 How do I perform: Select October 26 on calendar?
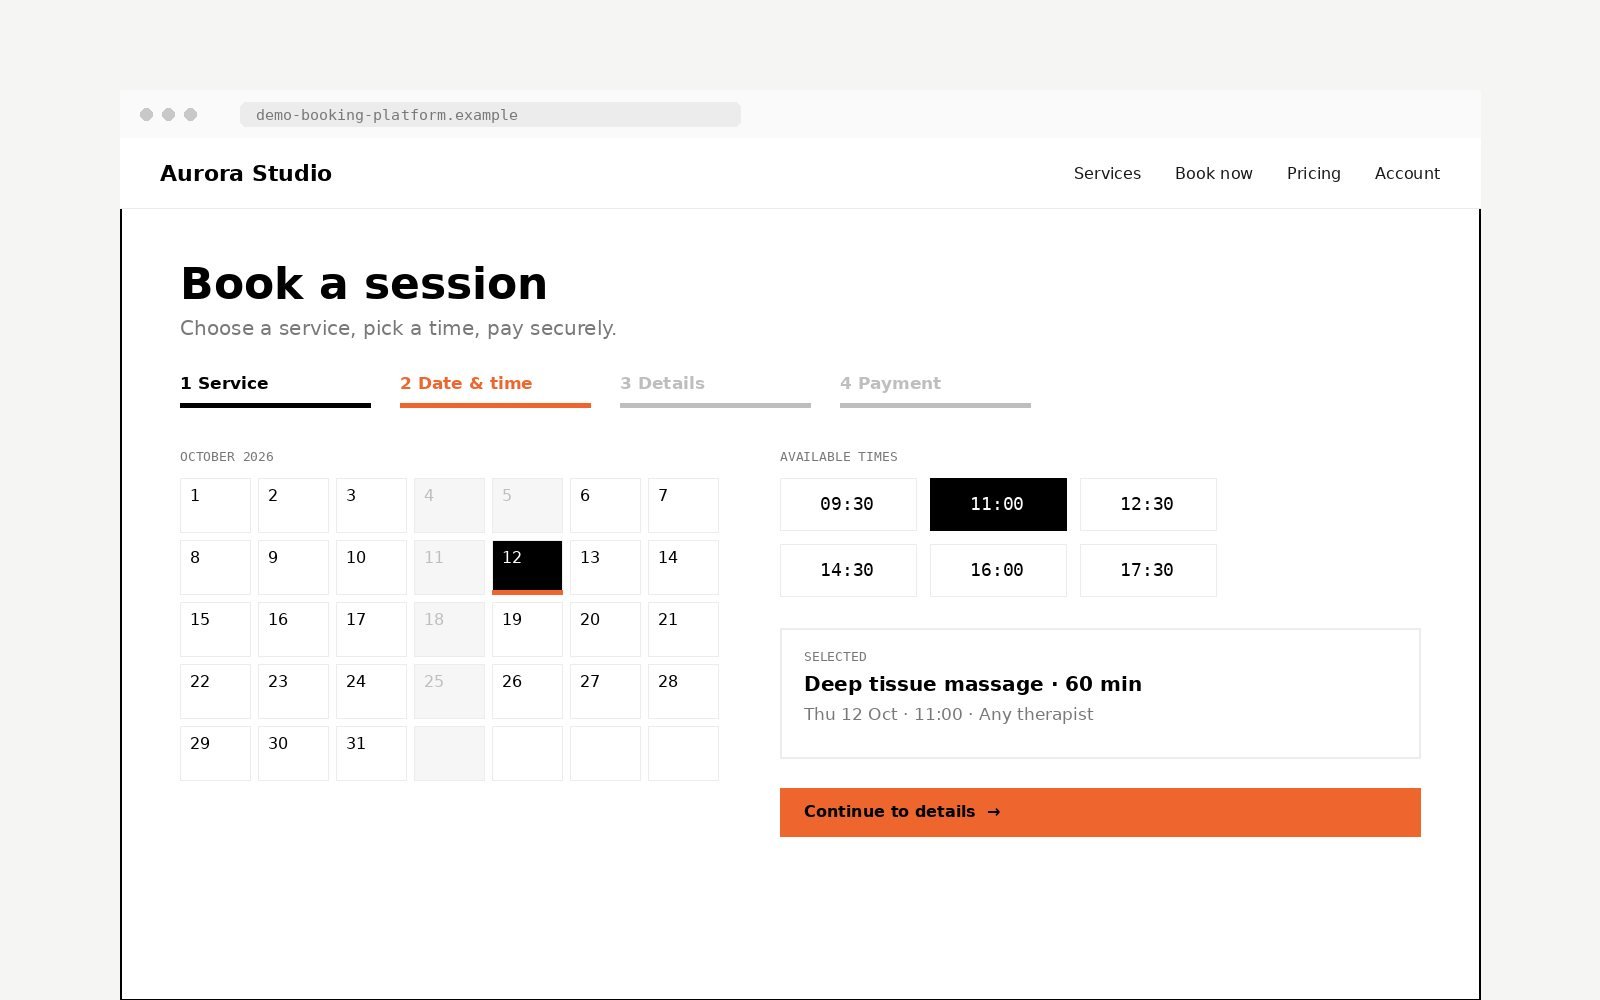coord(527,691)
